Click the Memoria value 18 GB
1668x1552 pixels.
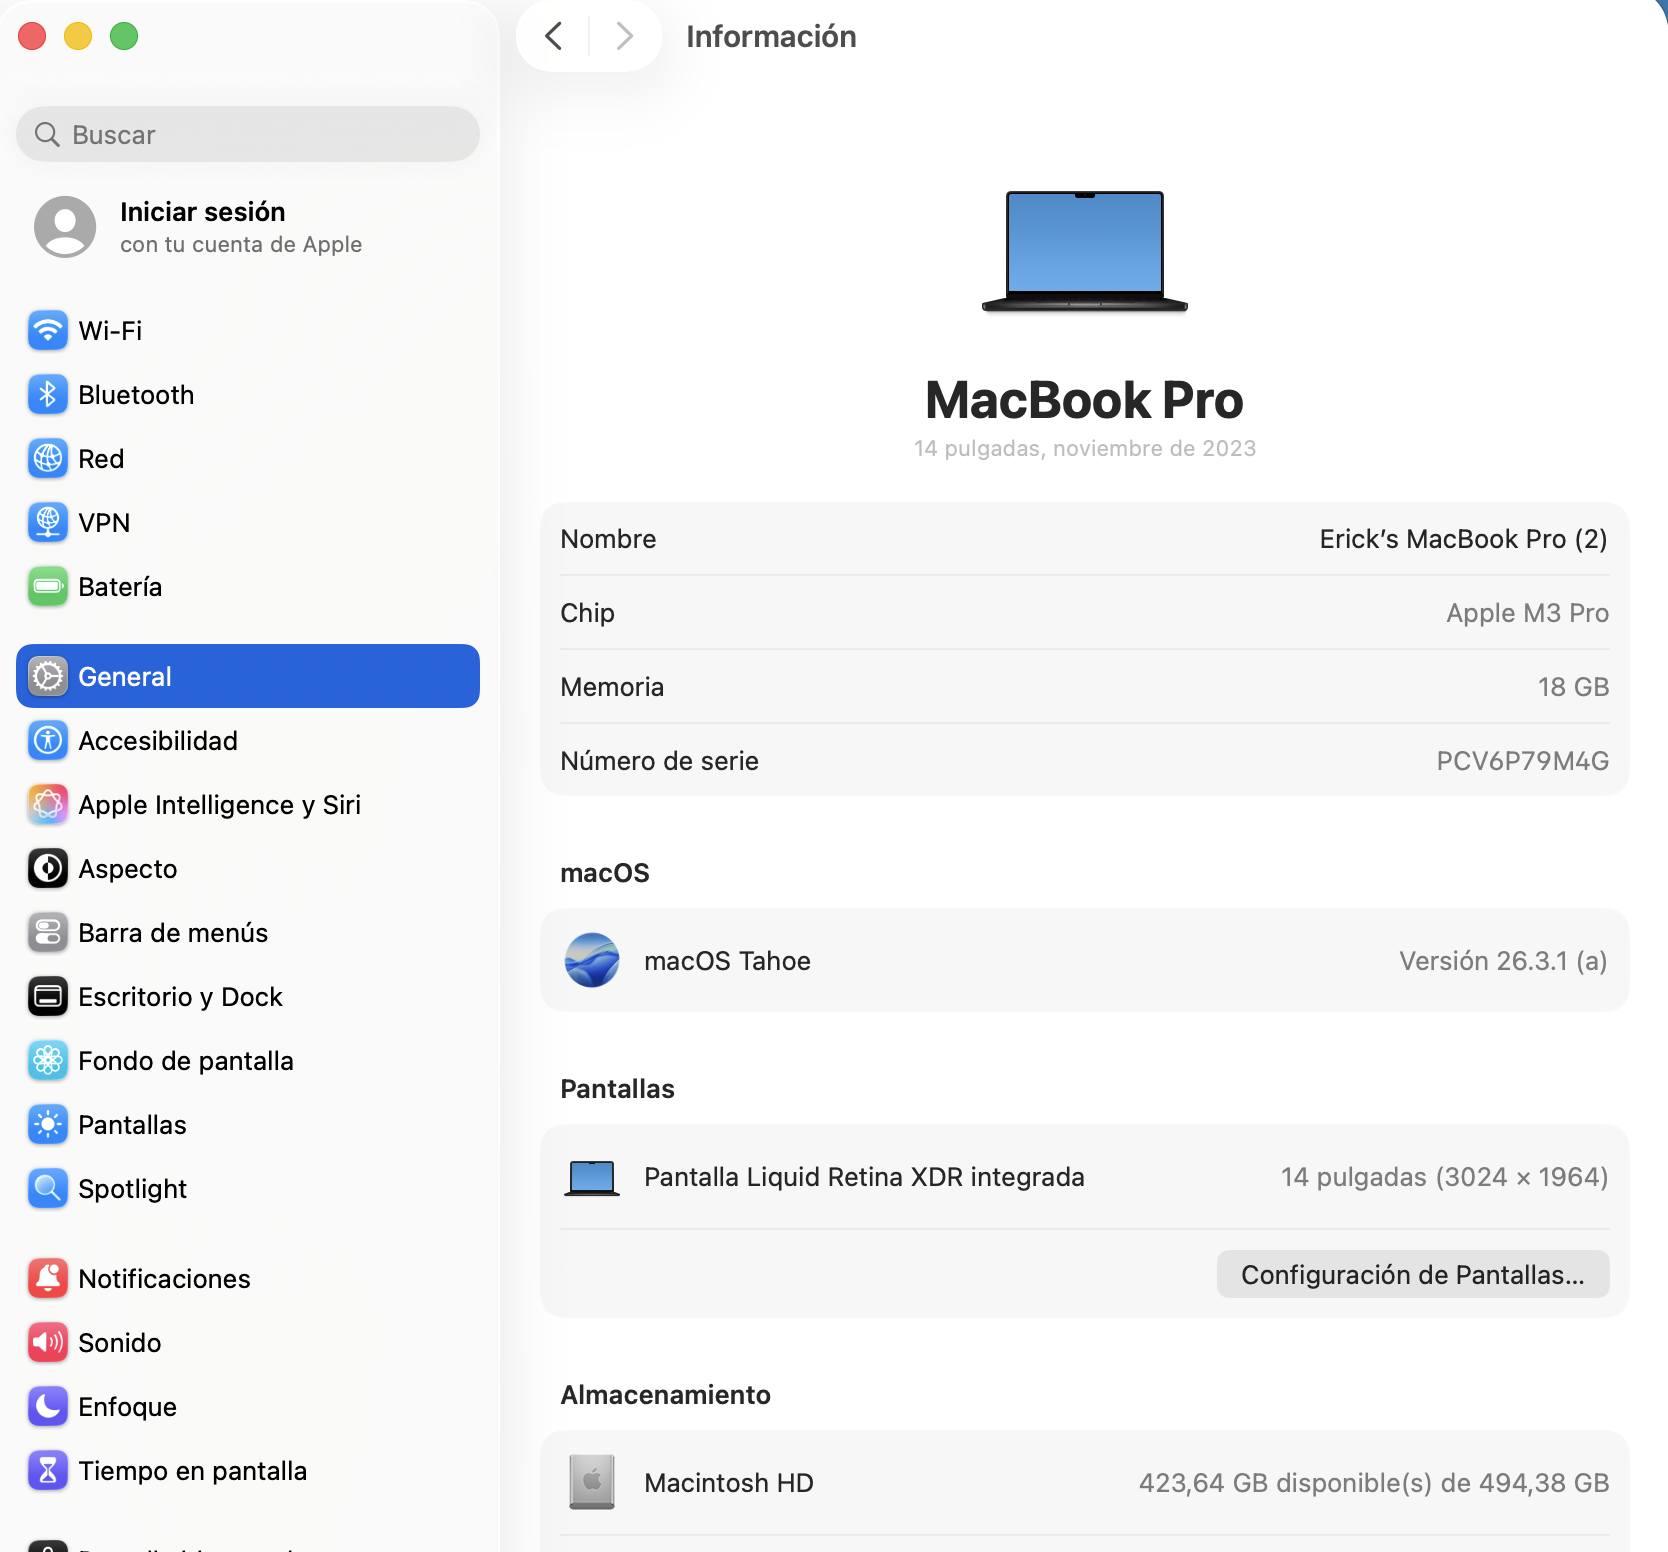pos(1573,687)
